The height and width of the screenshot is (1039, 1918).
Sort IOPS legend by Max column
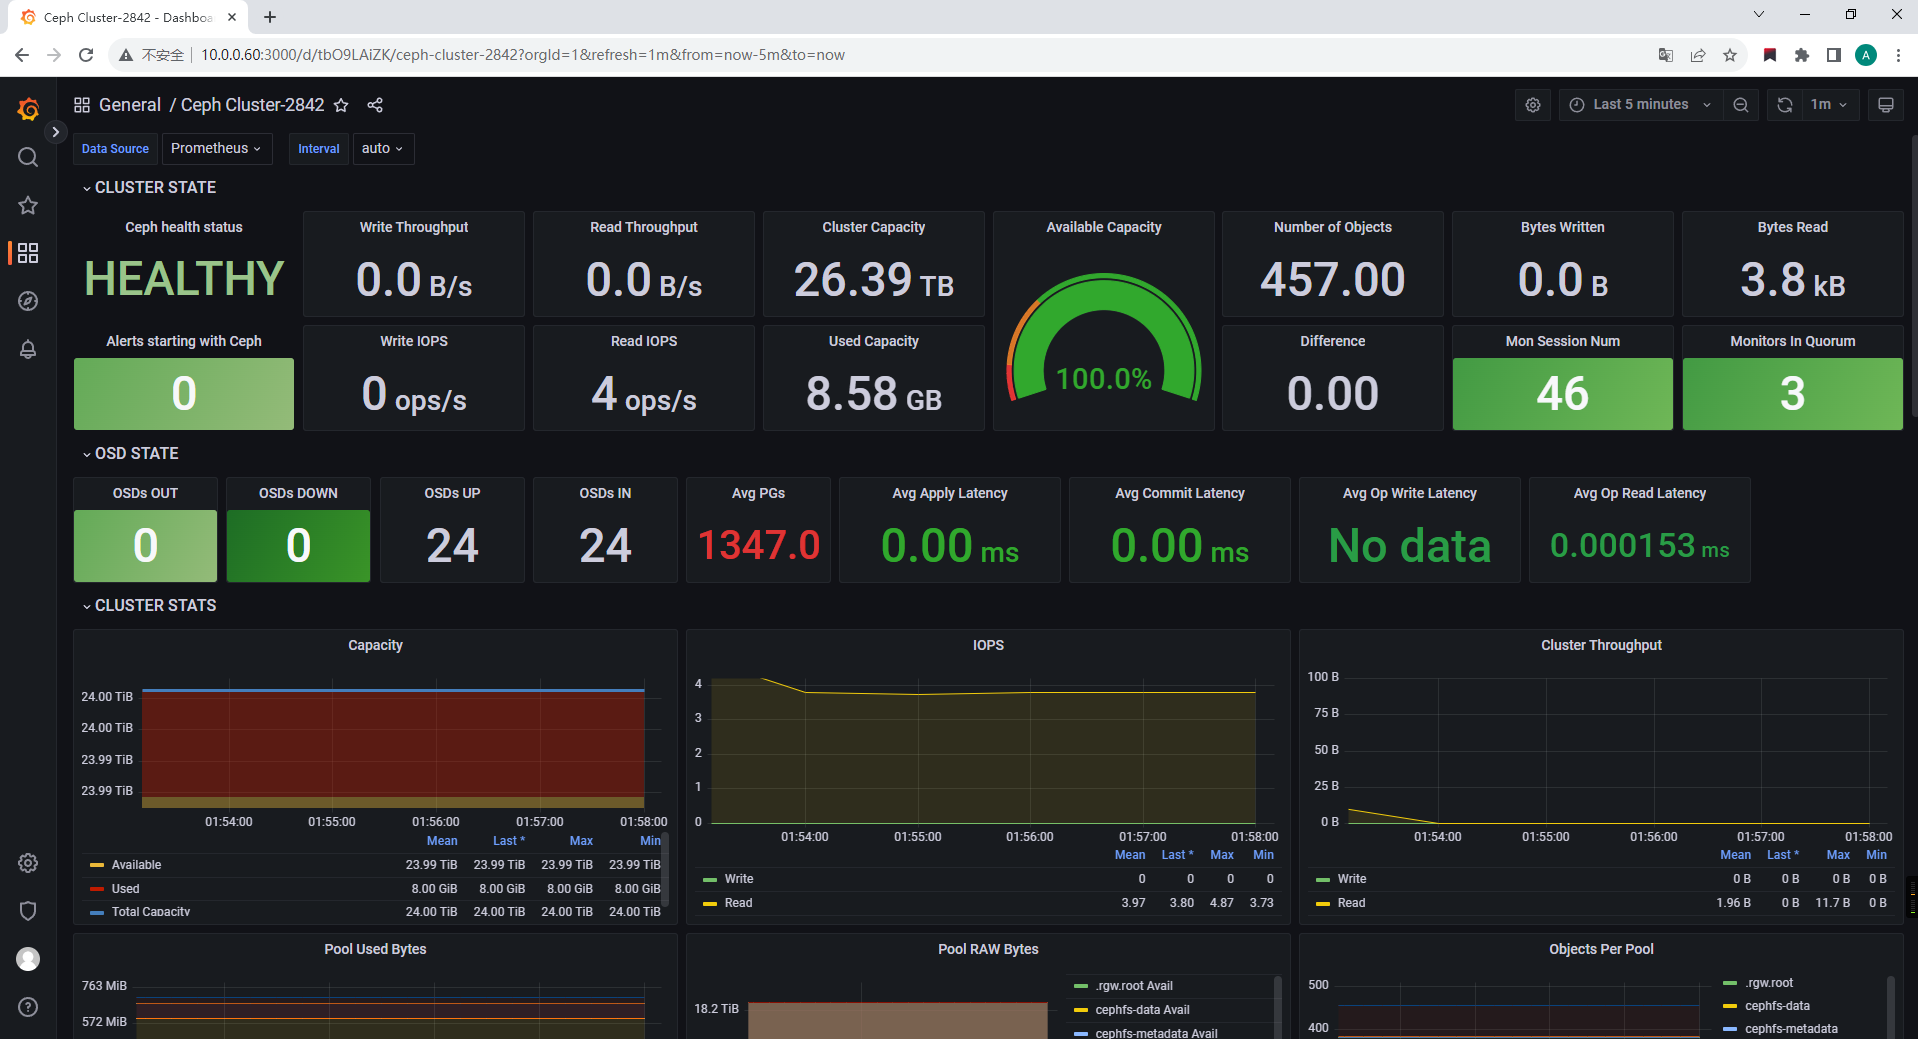pos(1222,855)
